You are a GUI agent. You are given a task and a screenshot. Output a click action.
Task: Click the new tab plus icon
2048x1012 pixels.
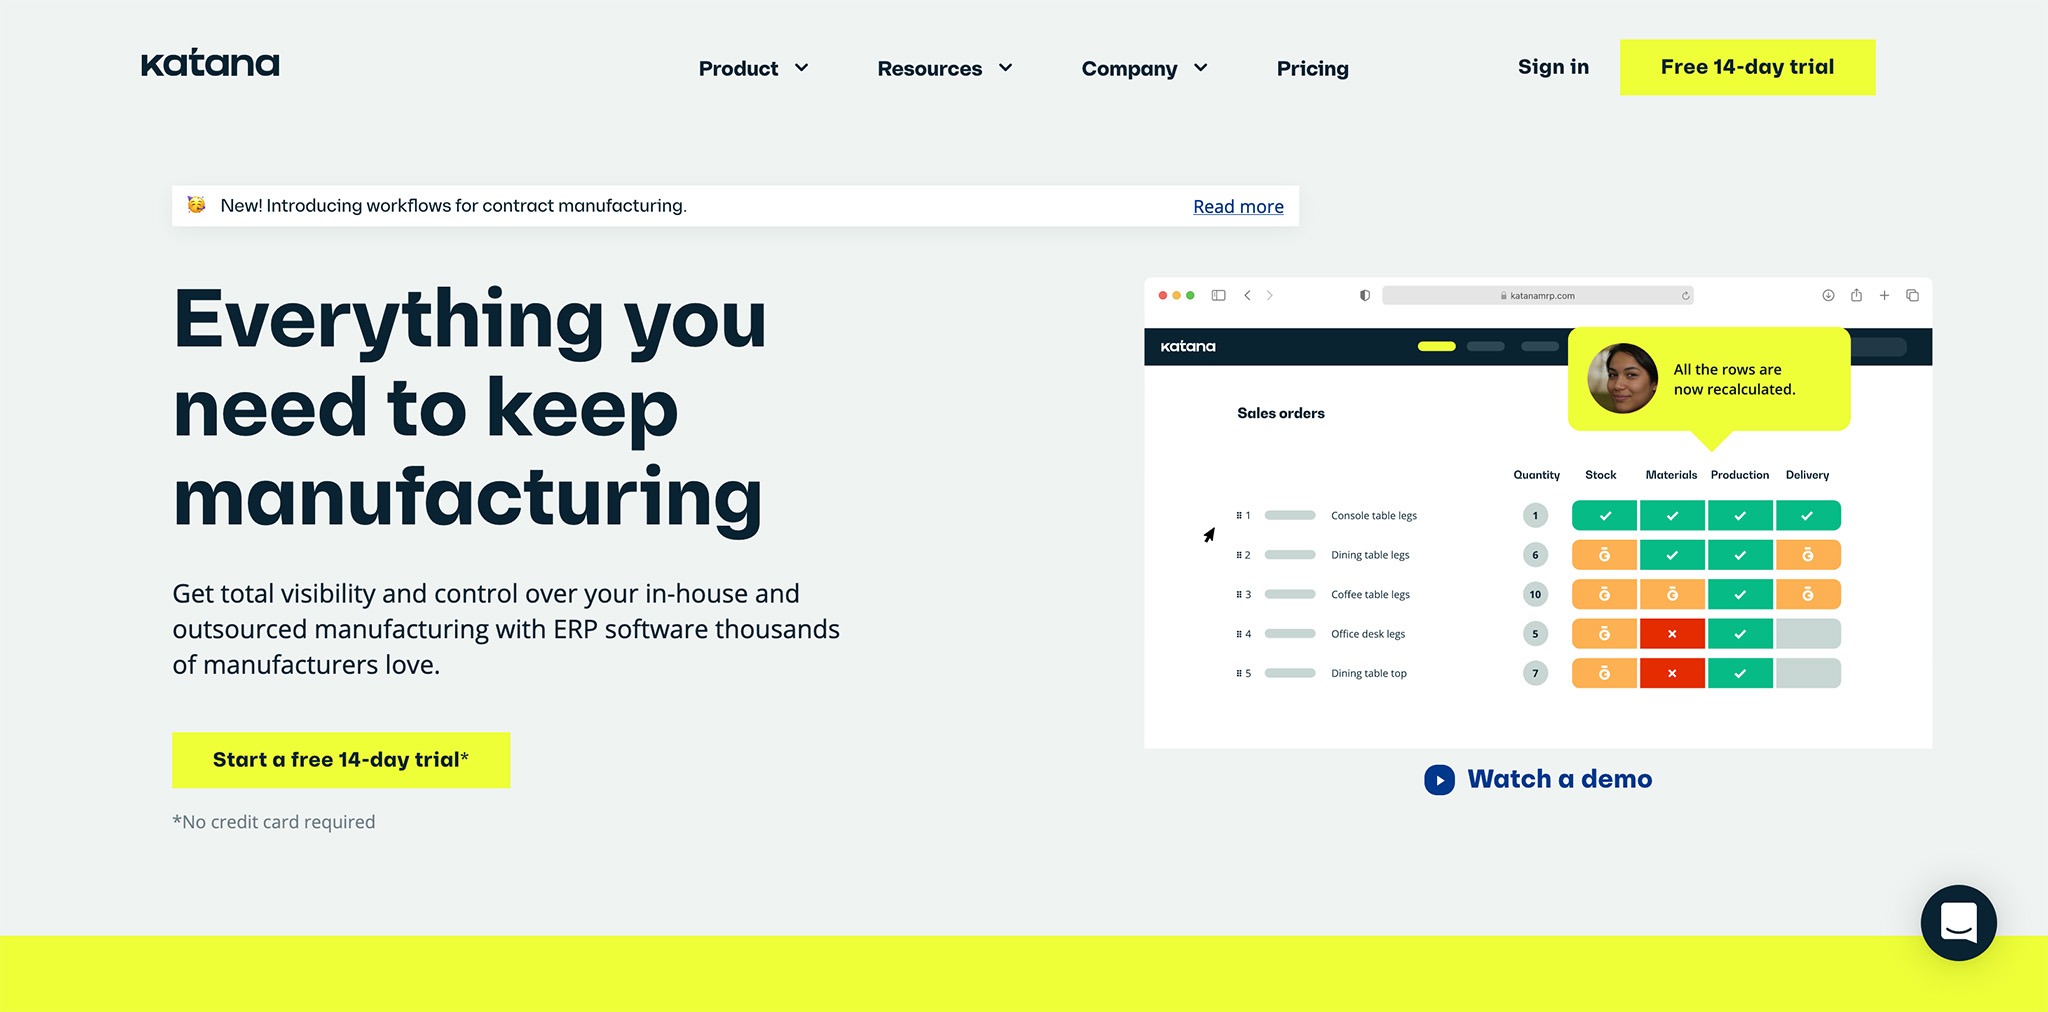coord(1884,295)
